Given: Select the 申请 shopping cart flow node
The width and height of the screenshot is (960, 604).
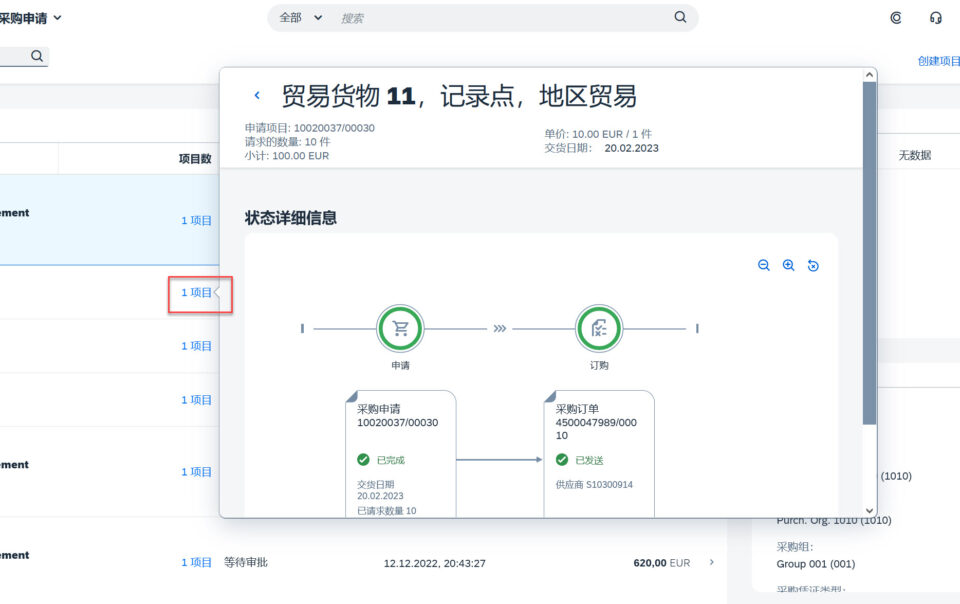Looking at the screenshot, I should coord(400,329).
